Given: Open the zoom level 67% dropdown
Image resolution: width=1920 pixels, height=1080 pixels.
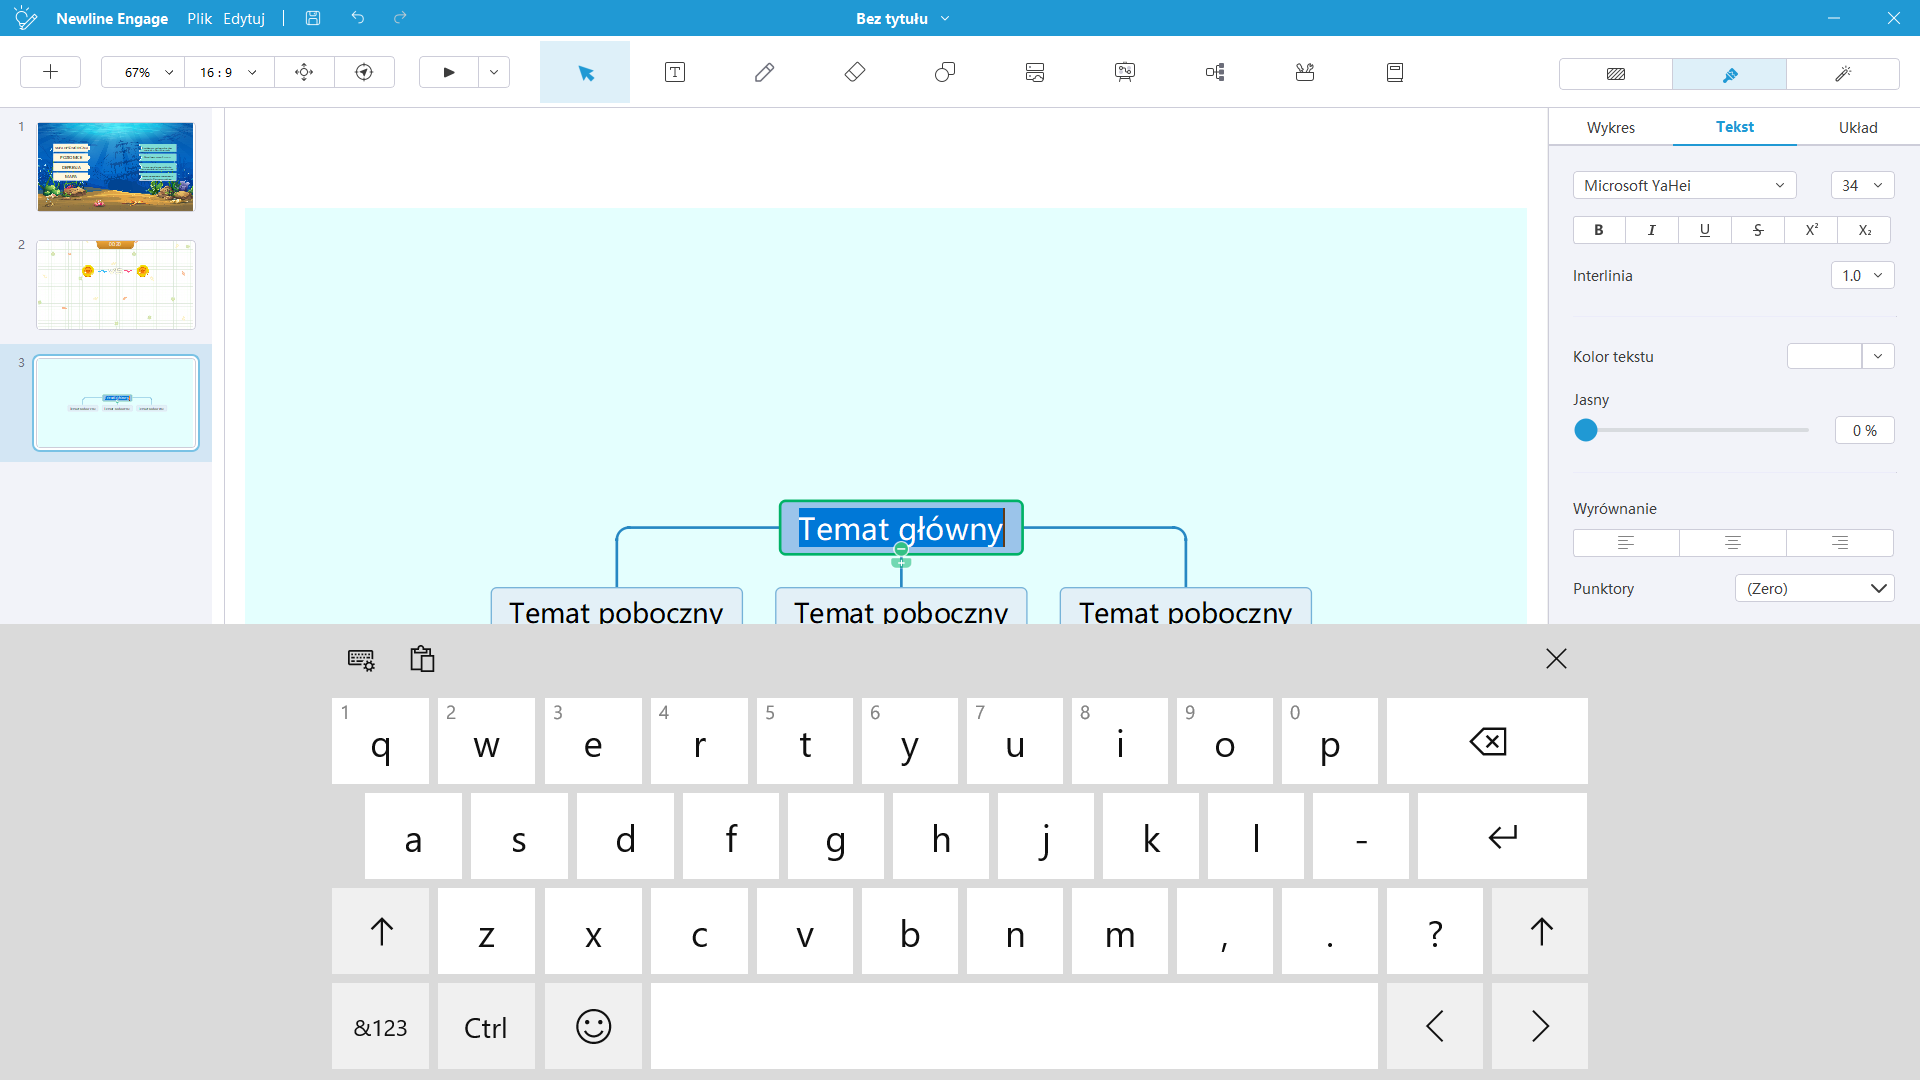Looking at the screenshot, I should point(141,72).
